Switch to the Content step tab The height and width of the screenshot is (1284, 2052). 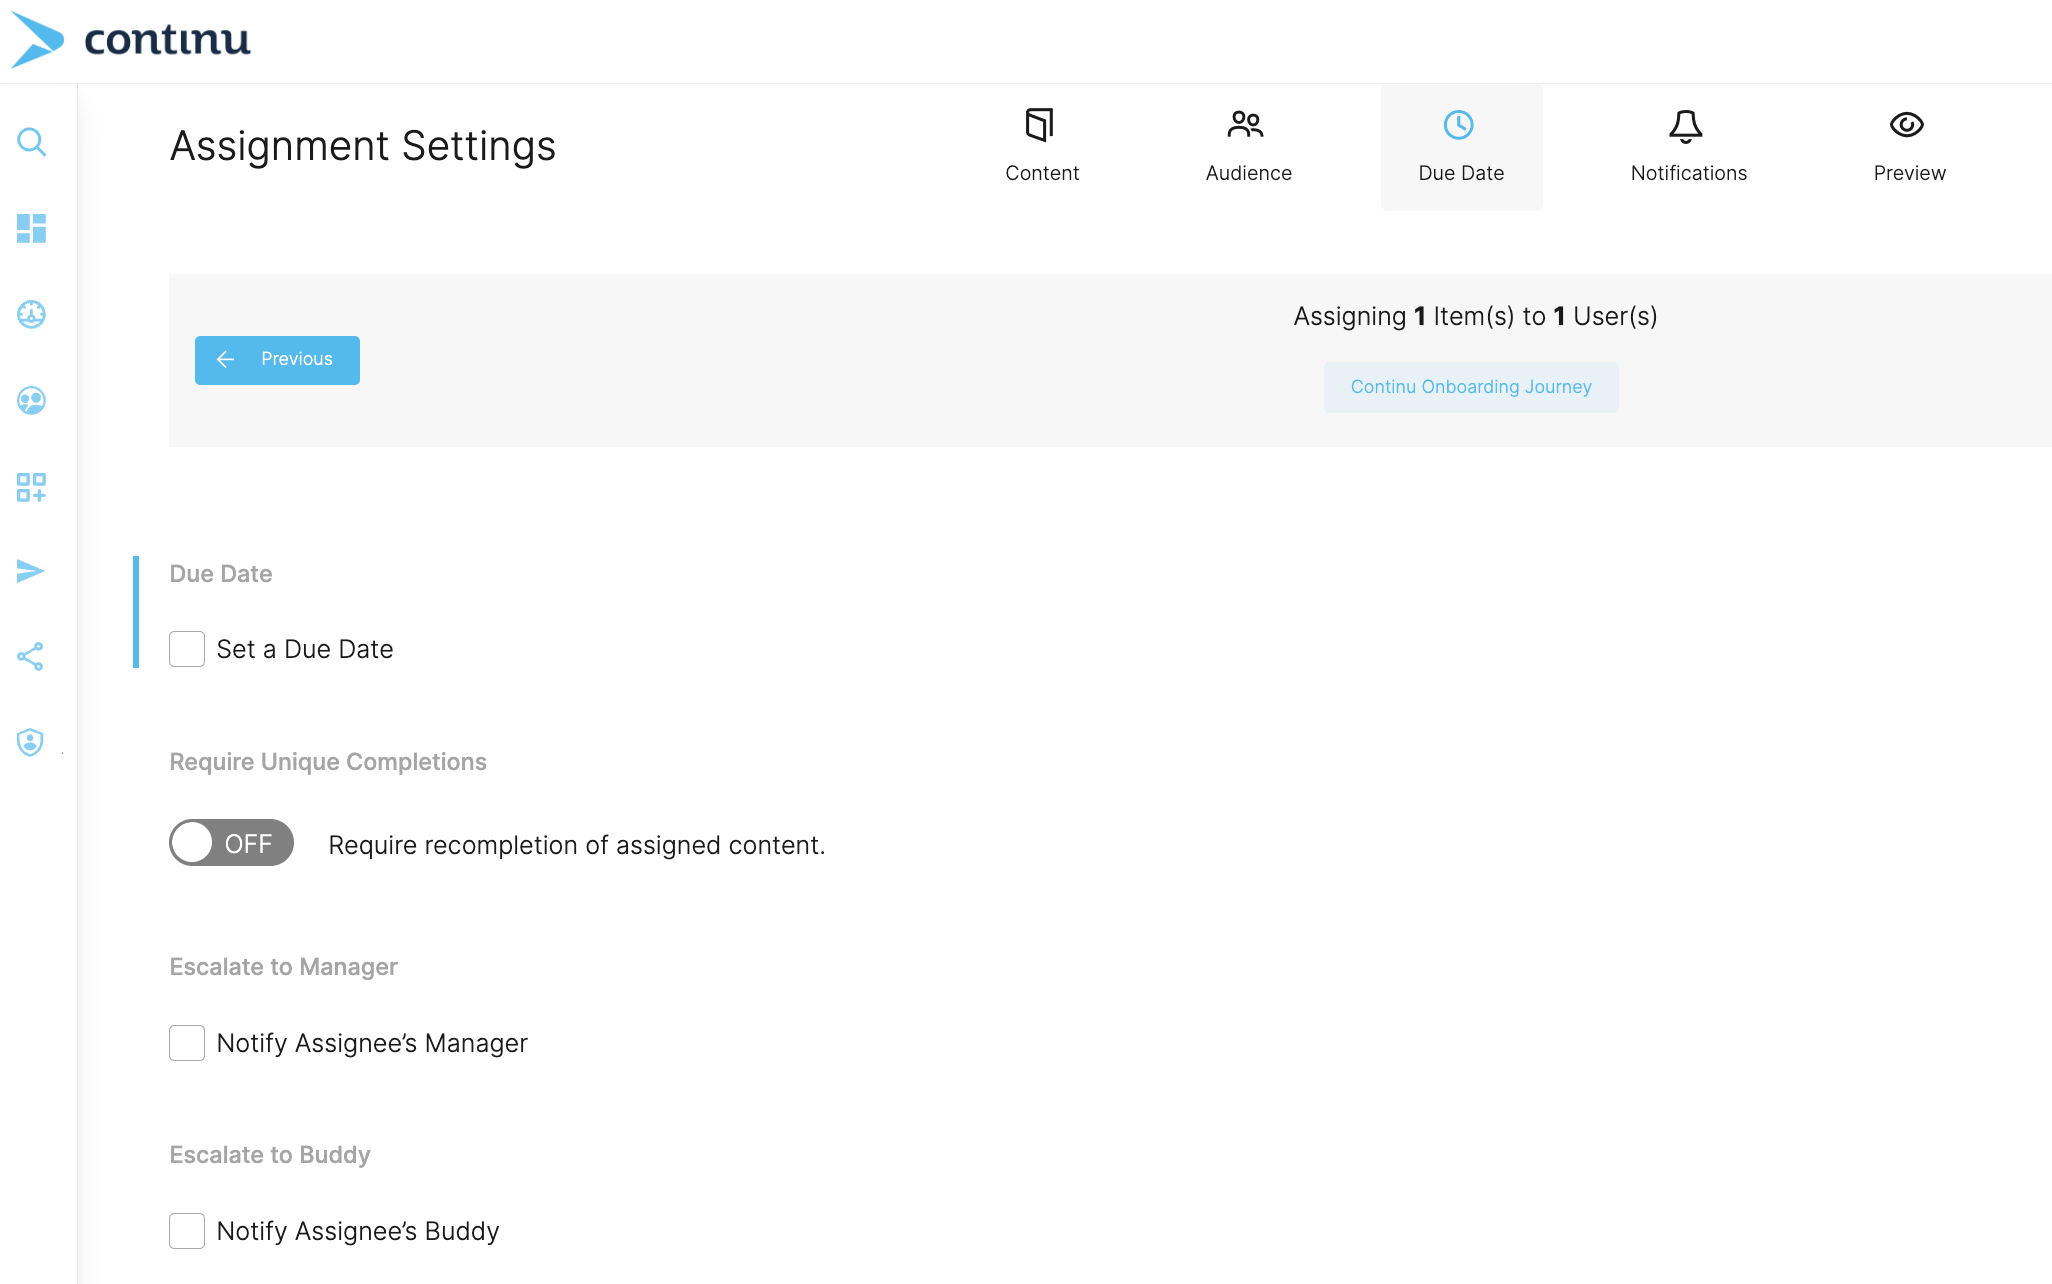pos(1041,146)
